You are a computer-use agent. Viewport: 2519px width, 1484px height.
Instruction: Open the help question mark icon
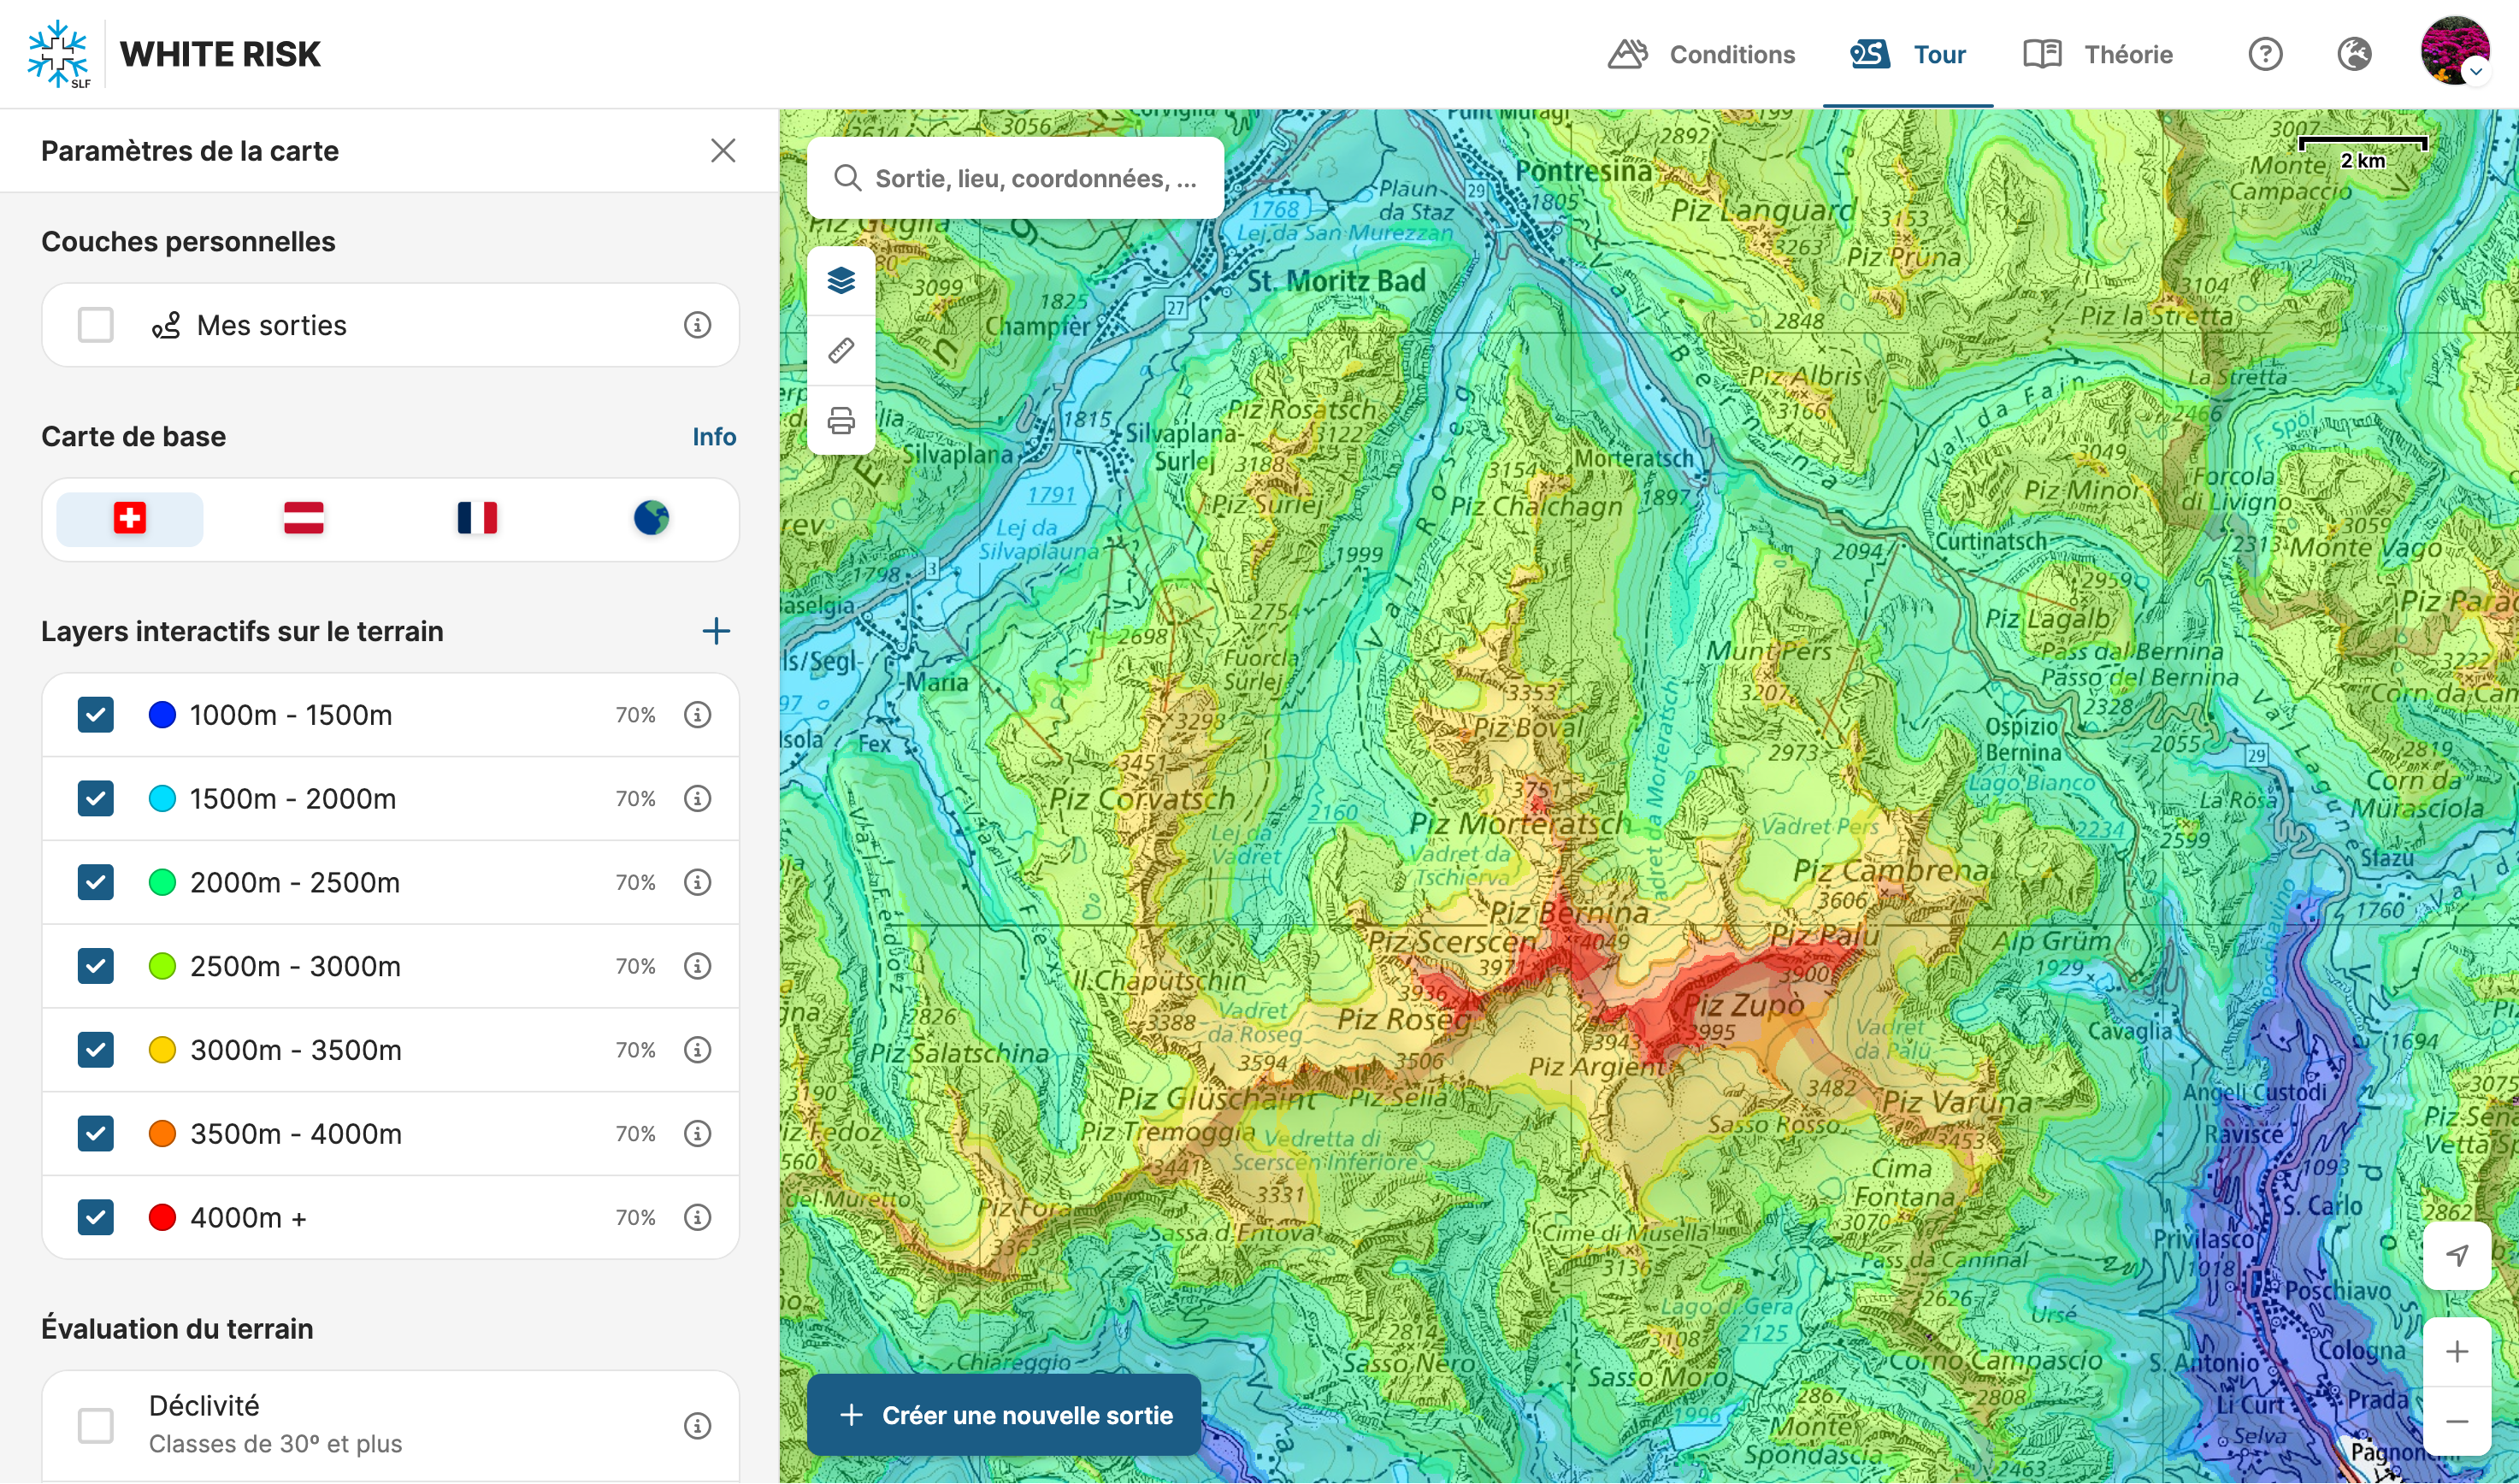2265,54
